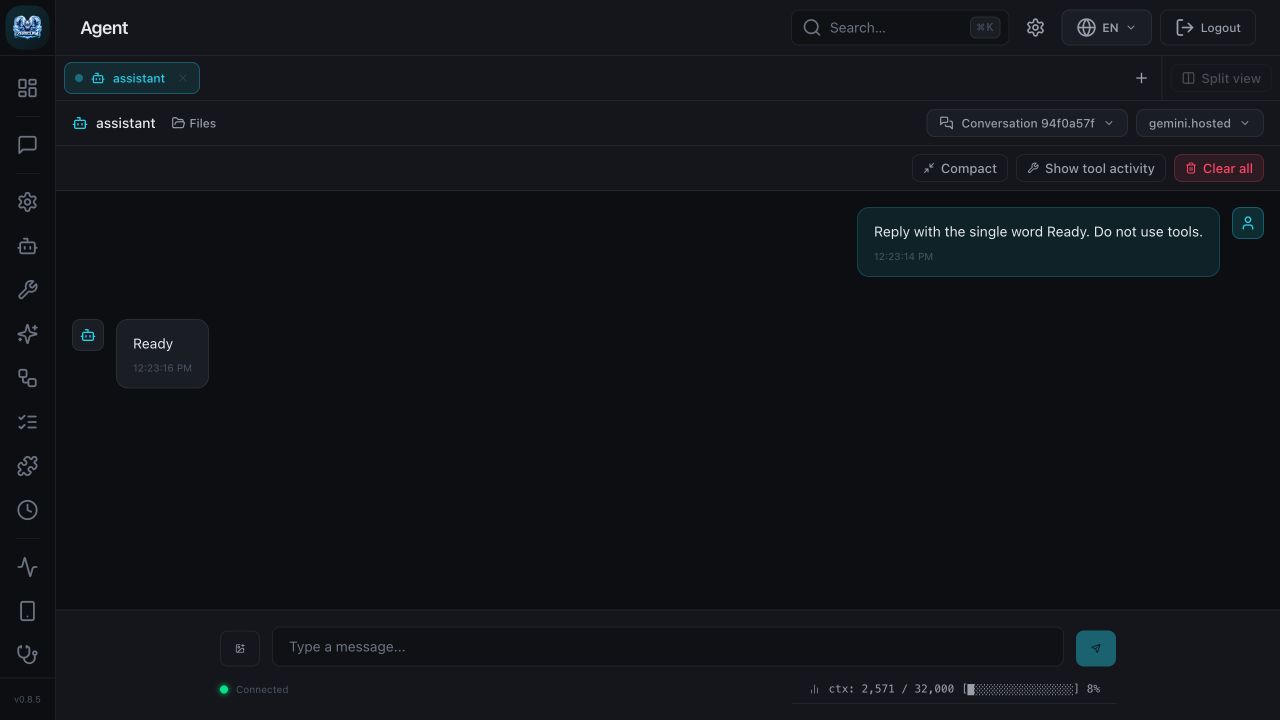
Task: Expand the Conversation 94f0a57f dropdown
Action: click(x=1027, y=123)
